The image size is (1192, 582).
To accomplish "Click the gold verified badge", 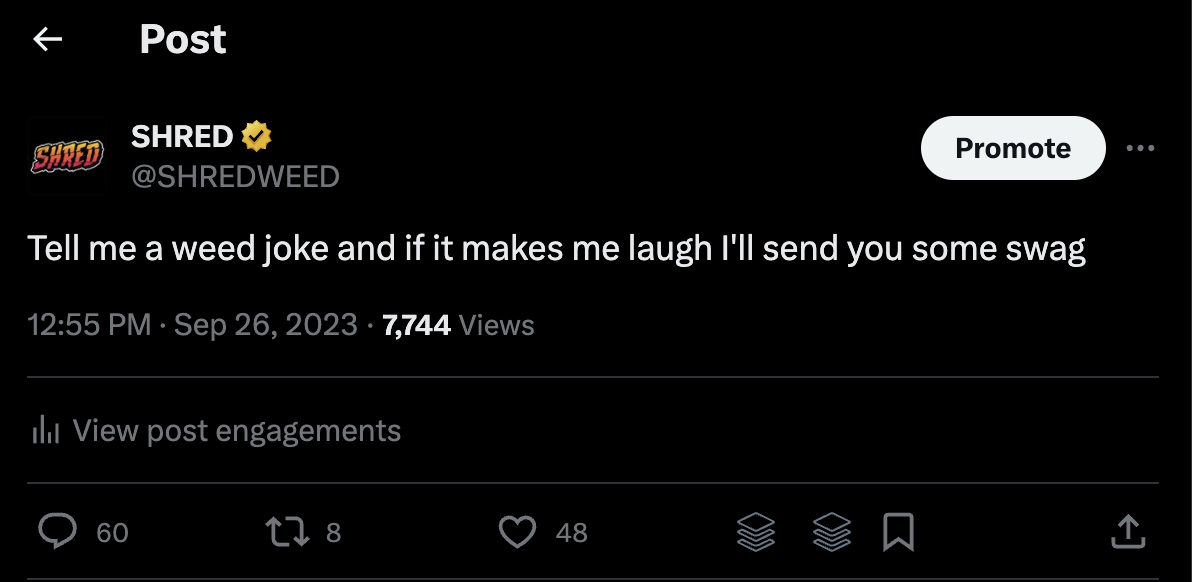I will 258,134.
